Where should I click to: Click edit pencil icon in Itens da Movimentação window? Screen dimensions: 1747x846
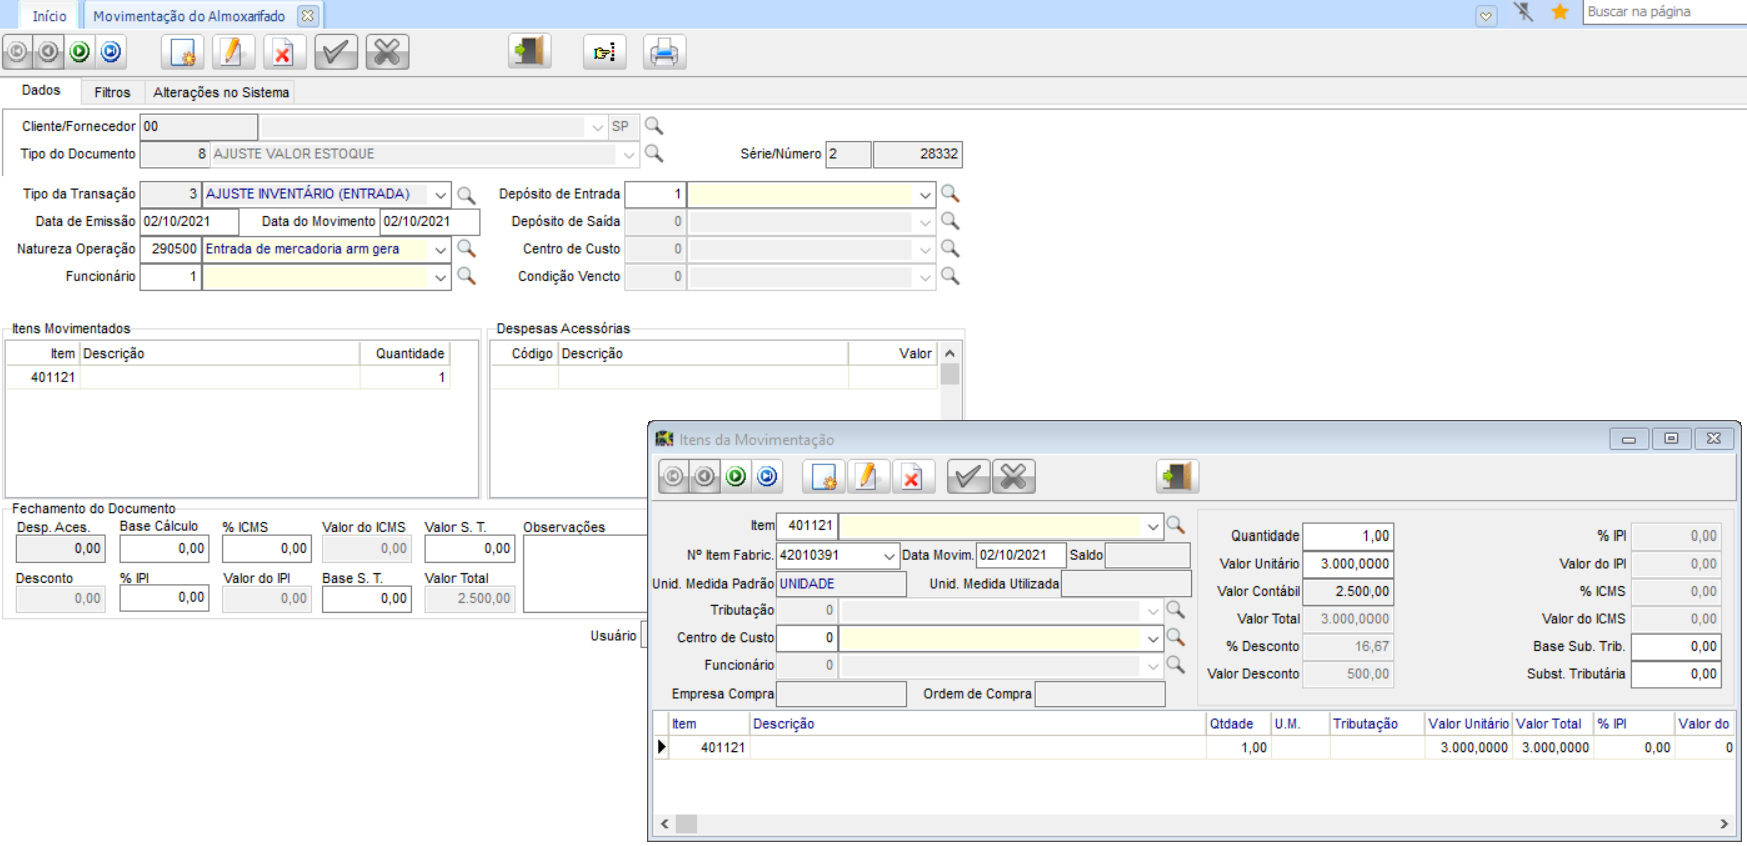click(867, 477)
